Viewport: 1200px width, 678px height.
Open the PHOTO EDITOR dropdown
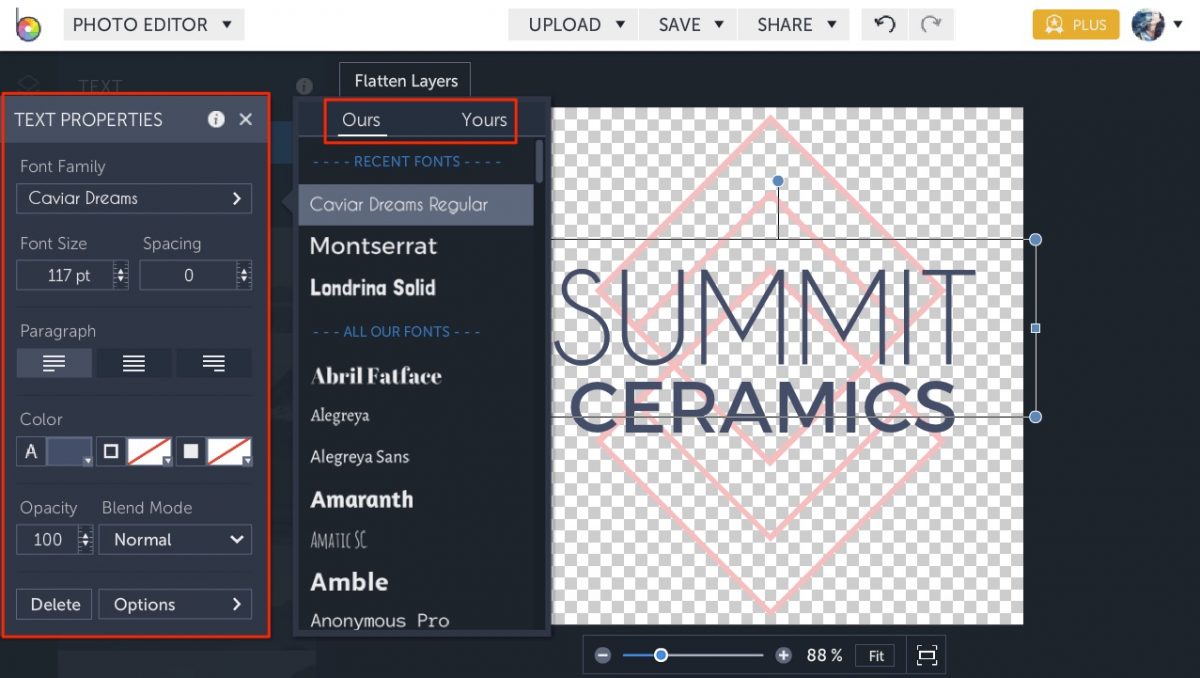[153, 24]
